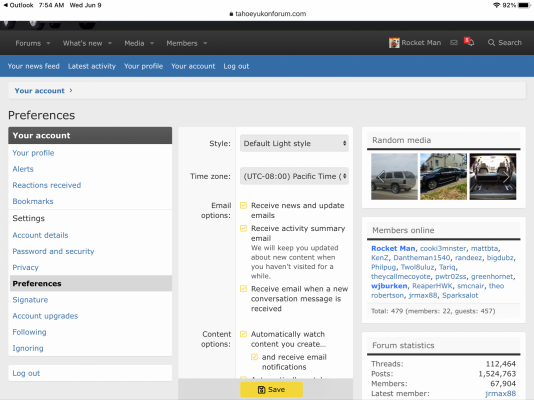Open the Time zone dropdown
The width and height of the screenshot is (534, 400).
294,176
